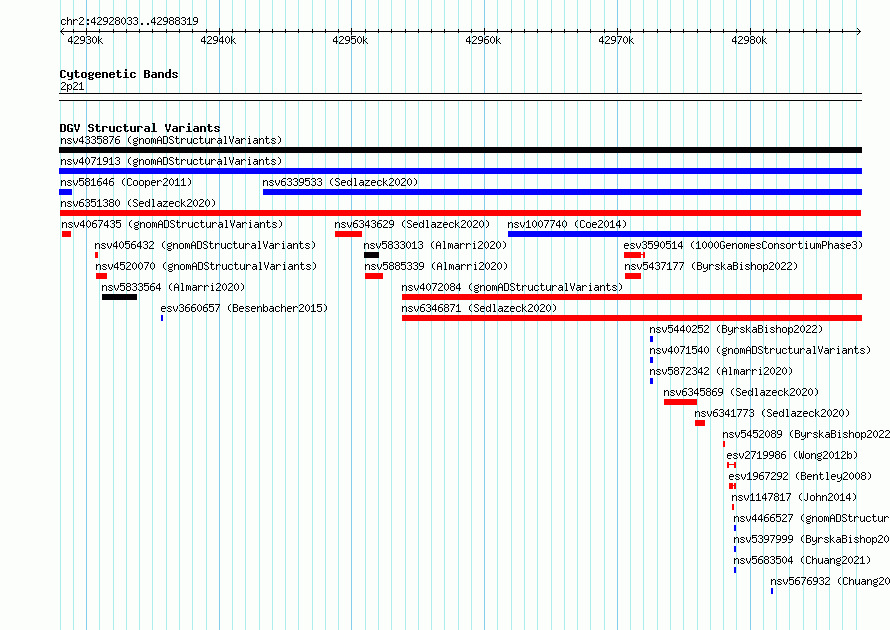The image size is (890, 630).
Task: Open nsv6351380 (Sedlazeck2020) label
Action: [x=138, y=203]
